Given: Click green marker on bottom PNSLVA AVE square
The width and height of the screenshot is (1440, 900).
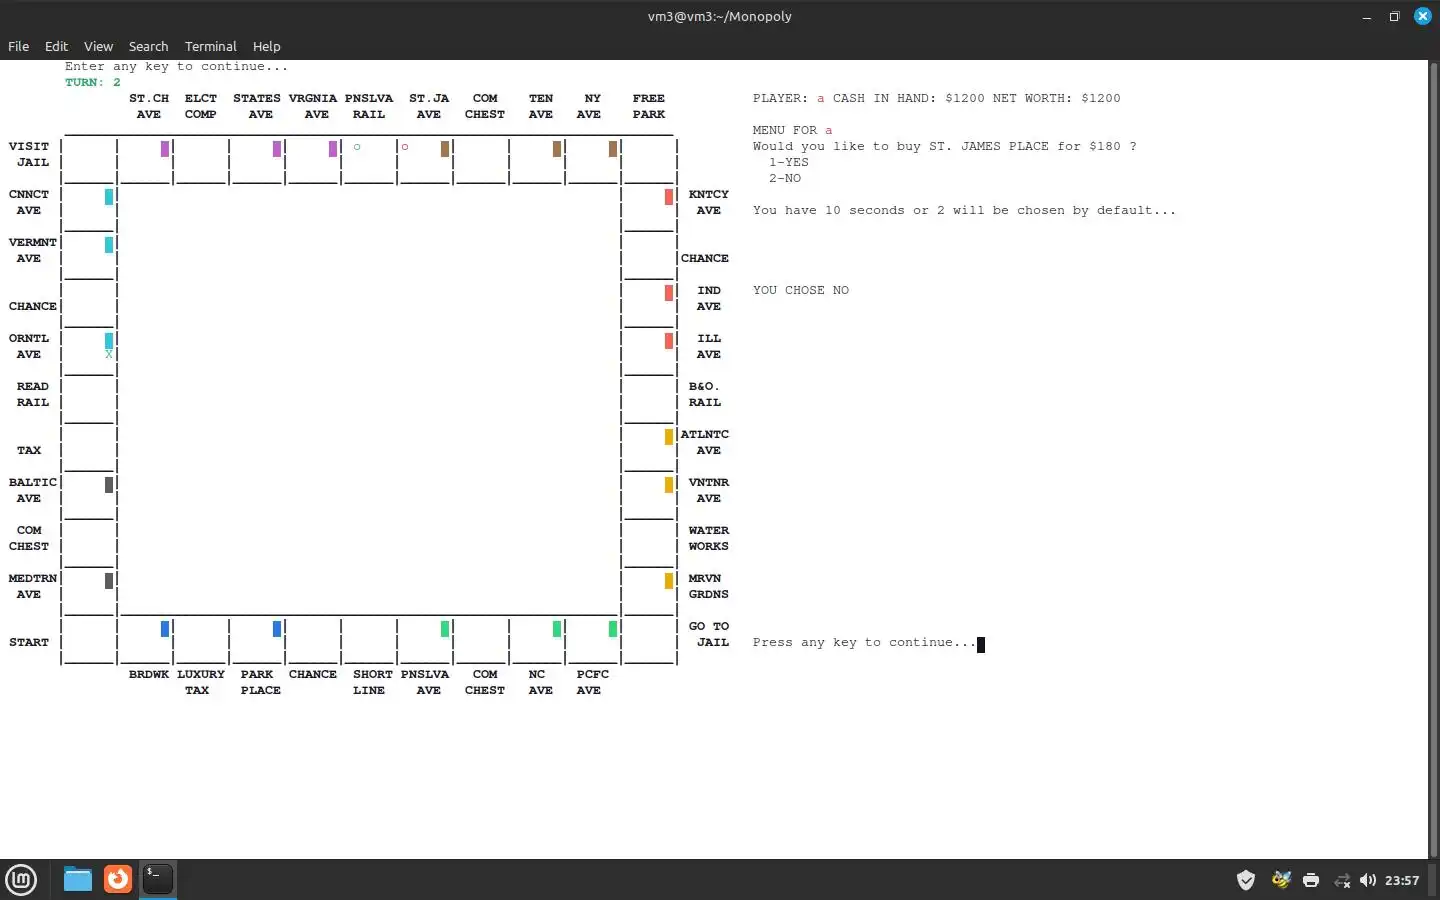Looking at the screenshot, I should click(445, 629).
